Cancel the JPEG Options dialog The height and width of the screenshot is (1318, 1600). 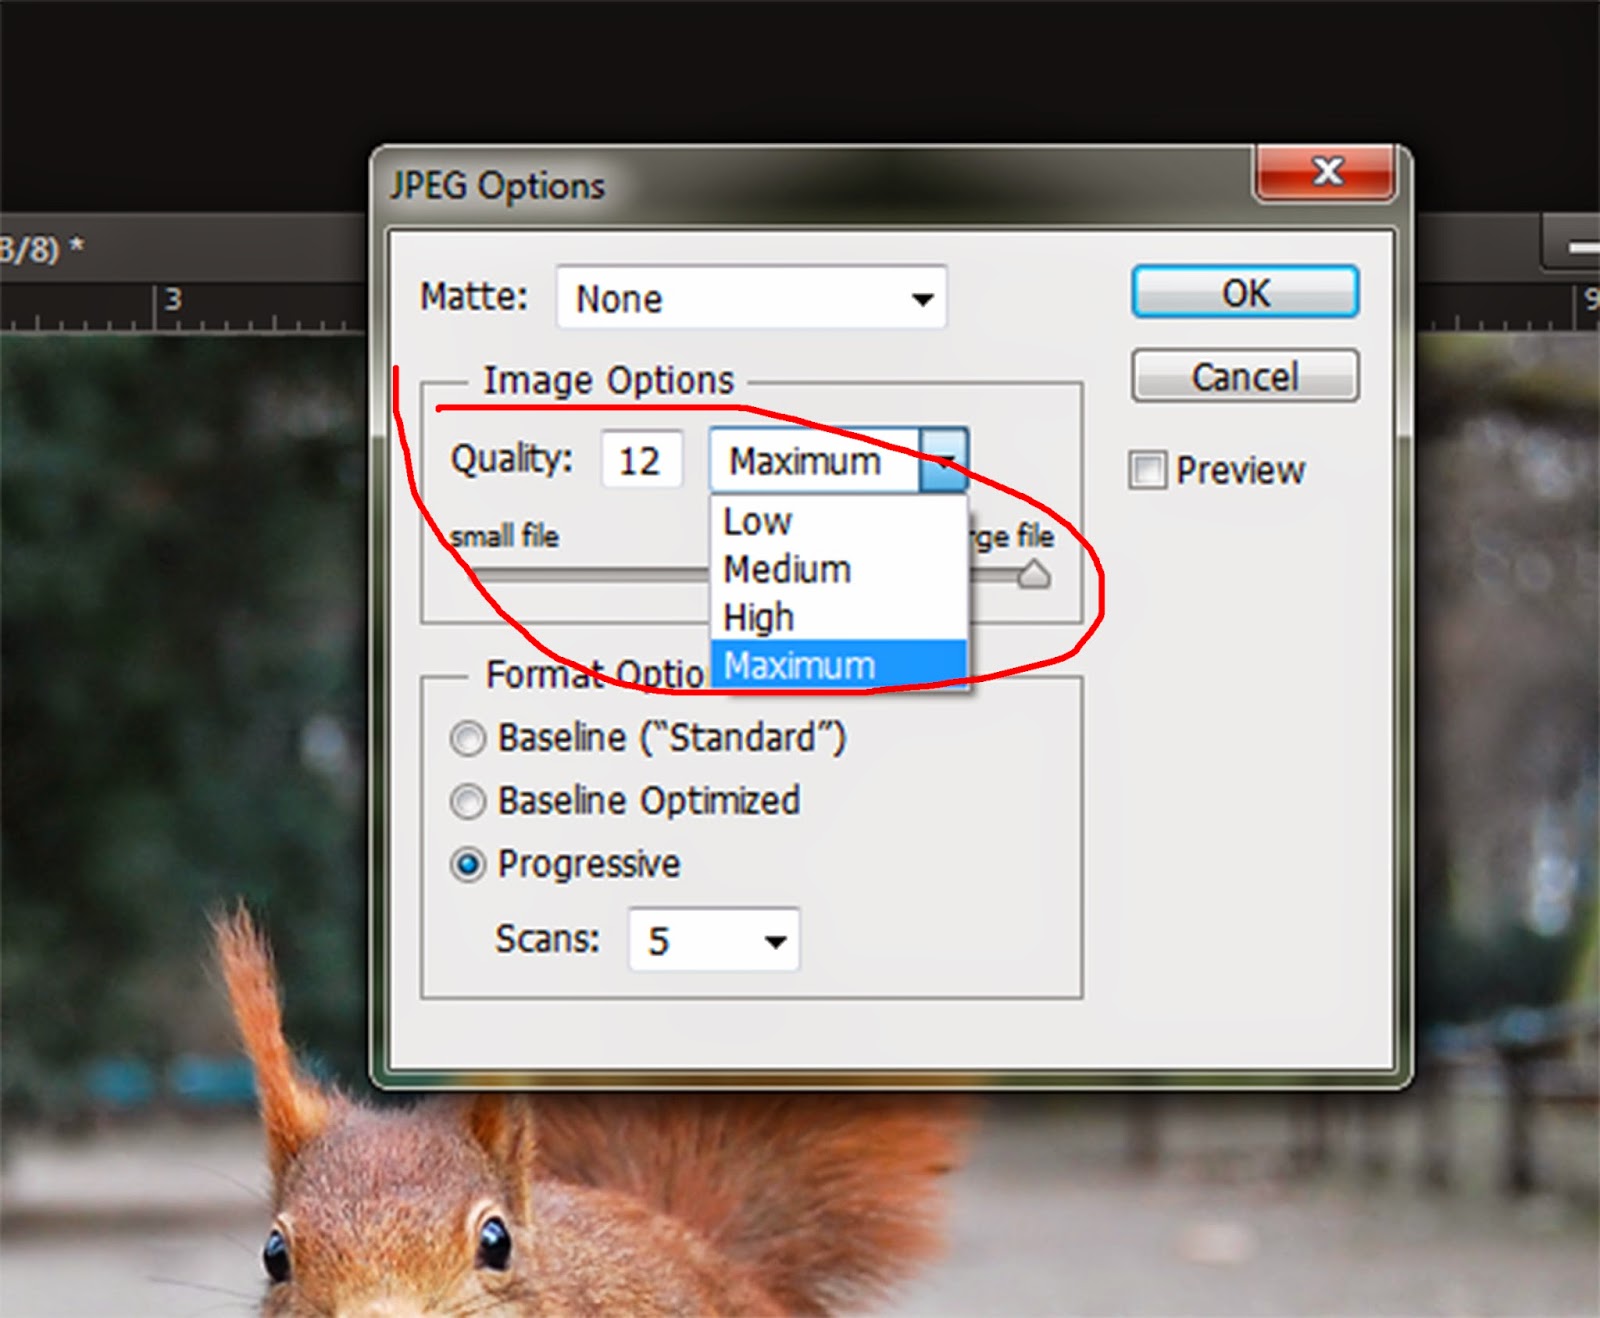pos(1245,376)
